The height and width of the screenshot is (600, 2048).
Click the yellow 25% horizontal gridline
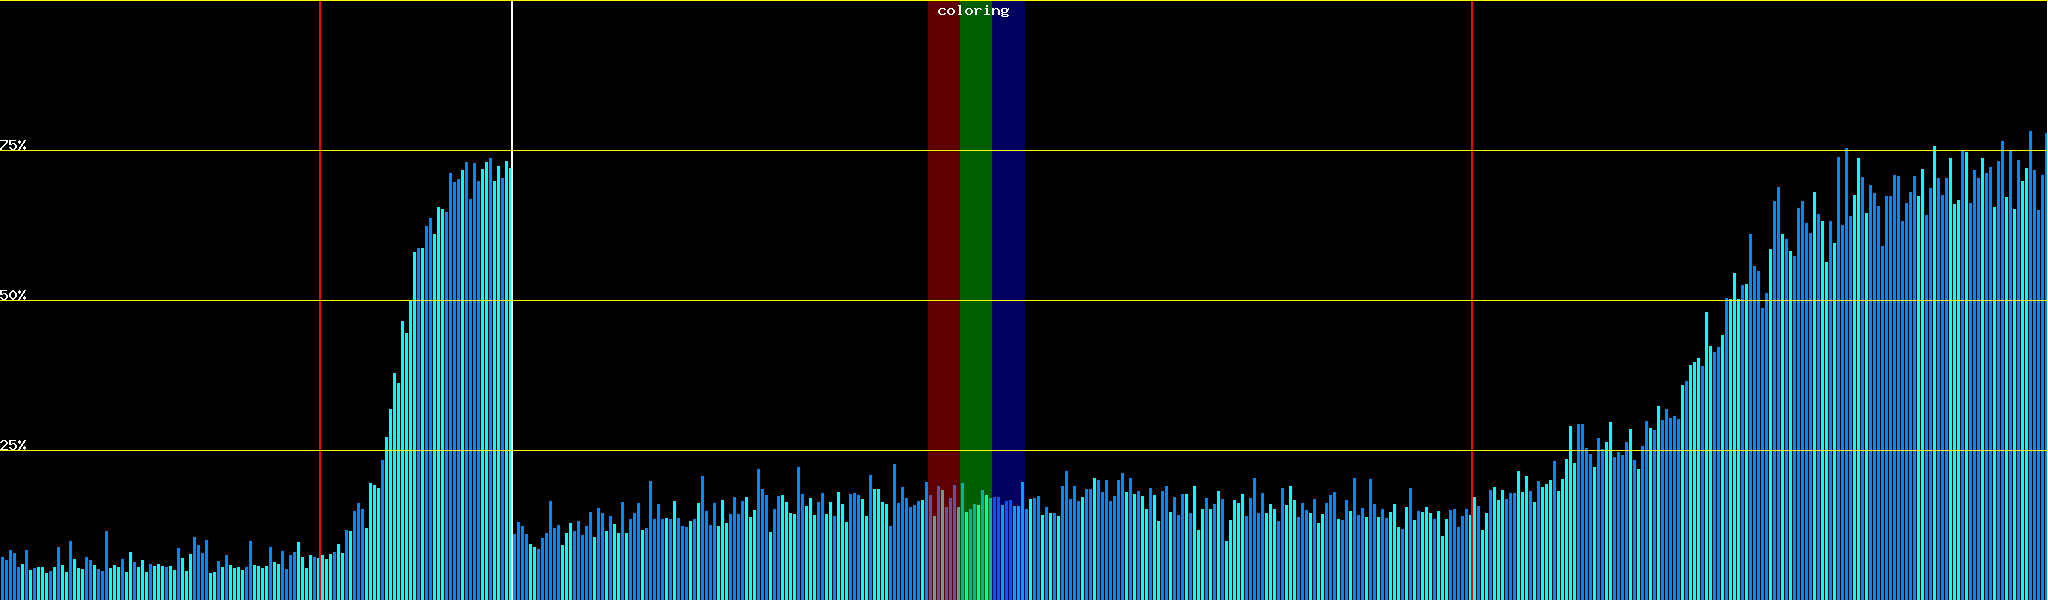coord(1200,451)
